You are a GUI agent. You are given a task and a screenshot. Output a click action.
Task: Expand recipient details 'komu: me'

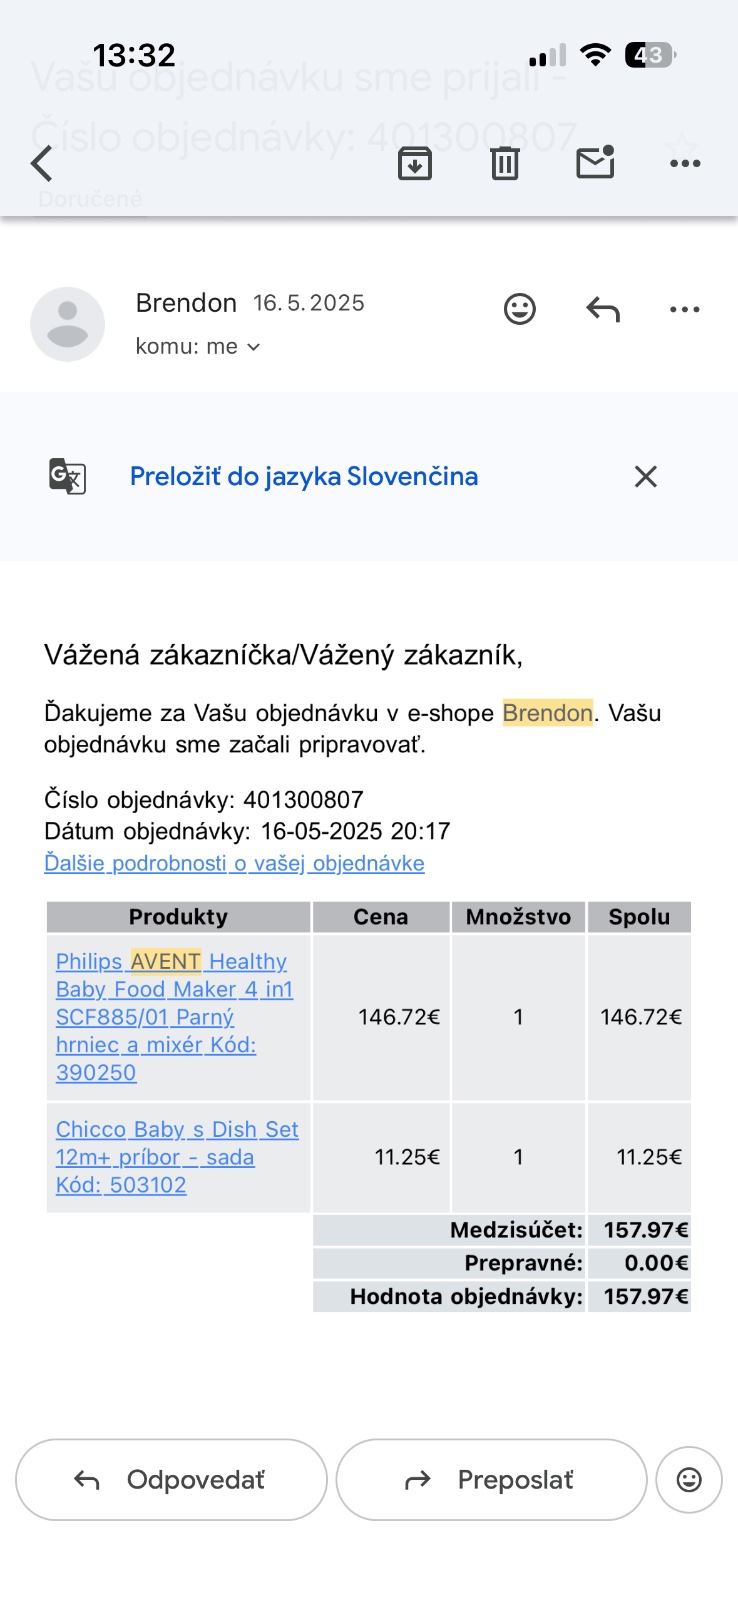point(198,347)
